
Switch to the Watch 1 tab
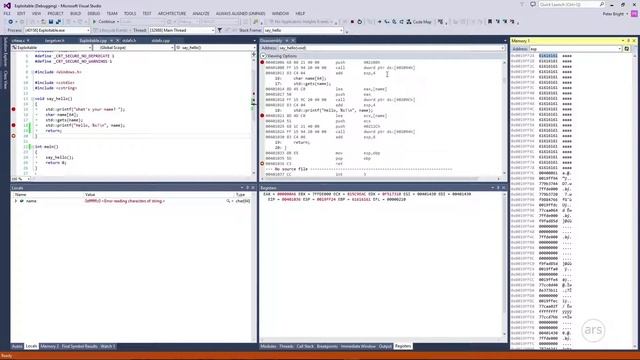click(x=108, y=347)
